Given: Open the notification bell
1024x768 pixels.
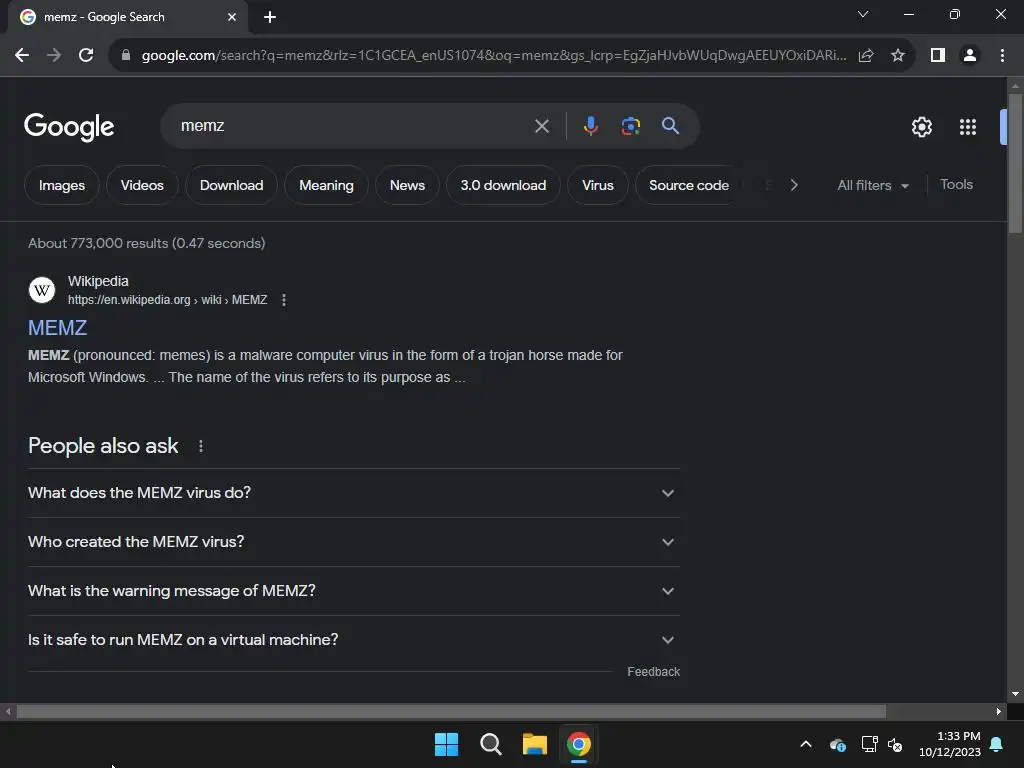Looking at the screenshot, I should [997, 744].
